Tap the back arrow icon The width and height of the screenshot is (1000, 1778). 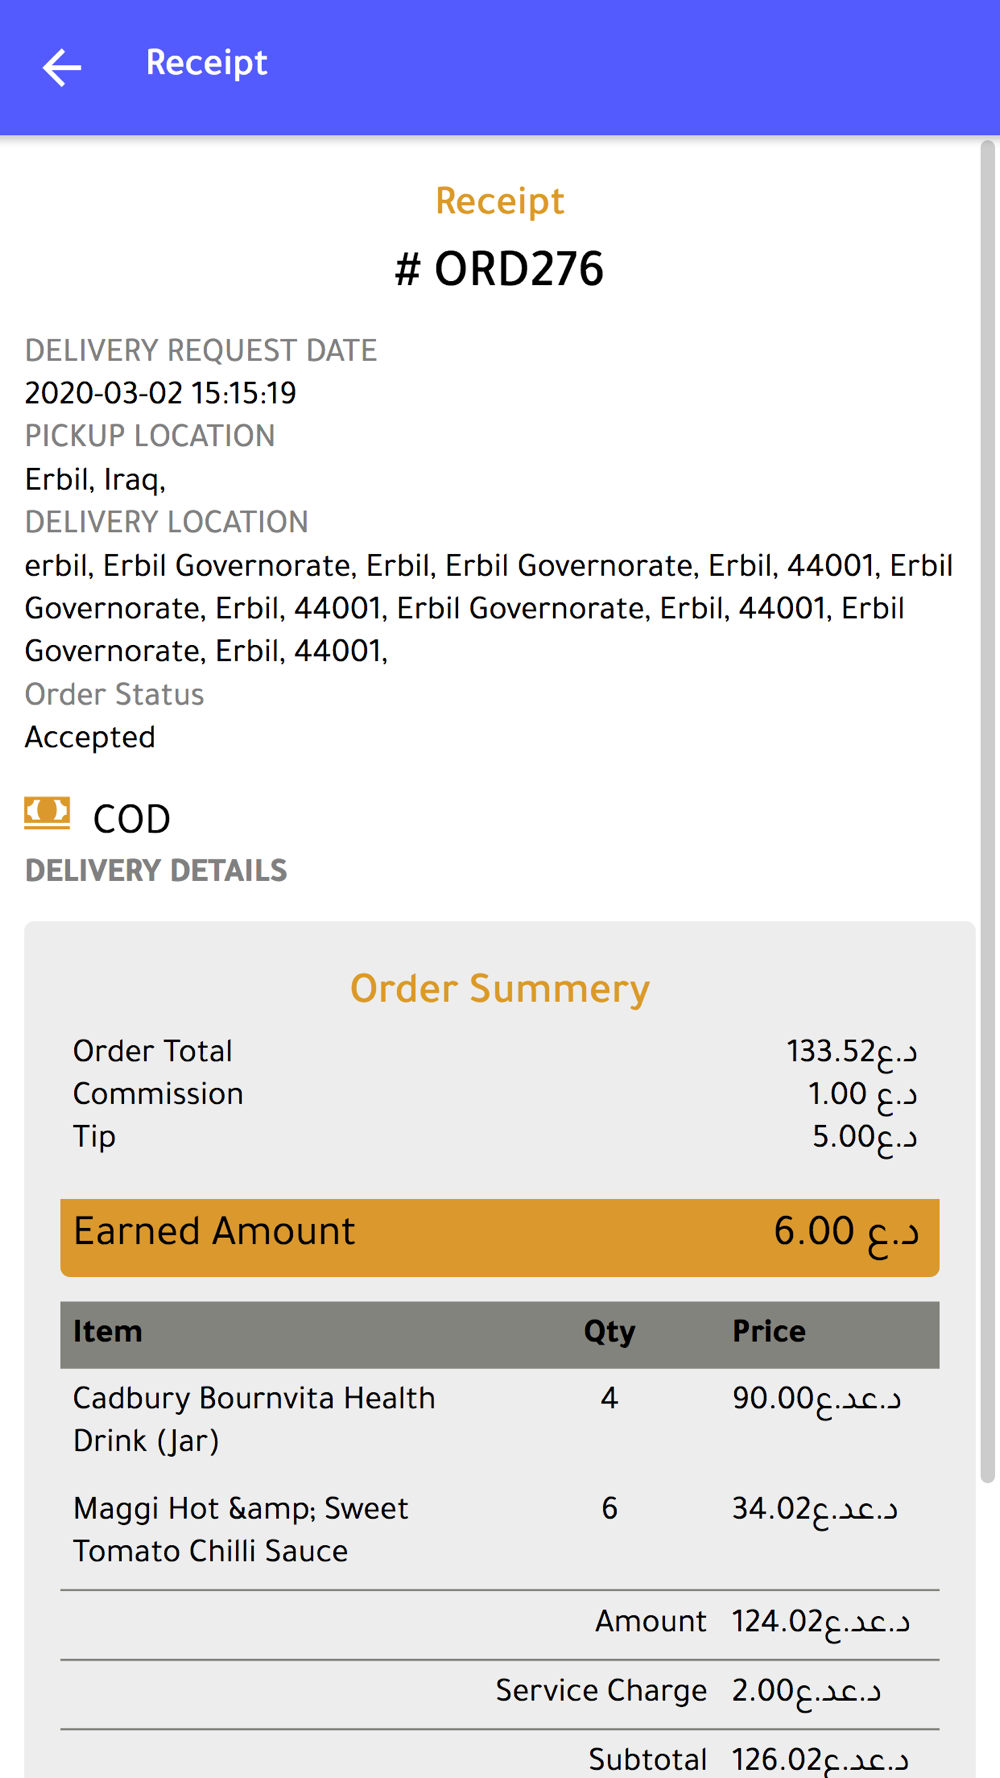coord(61,67)
